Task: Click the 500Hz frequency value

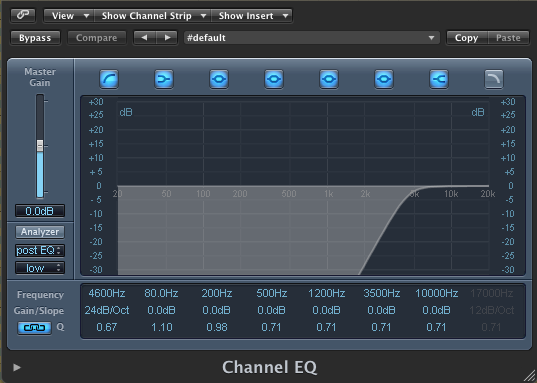Action: pos(272,294)
